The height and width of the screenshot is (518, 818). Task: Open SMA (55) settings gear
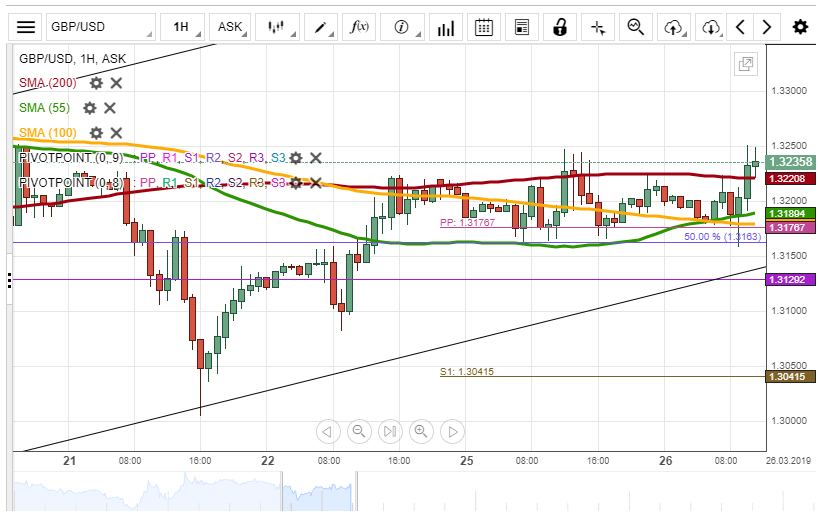[x=90, y=108]
